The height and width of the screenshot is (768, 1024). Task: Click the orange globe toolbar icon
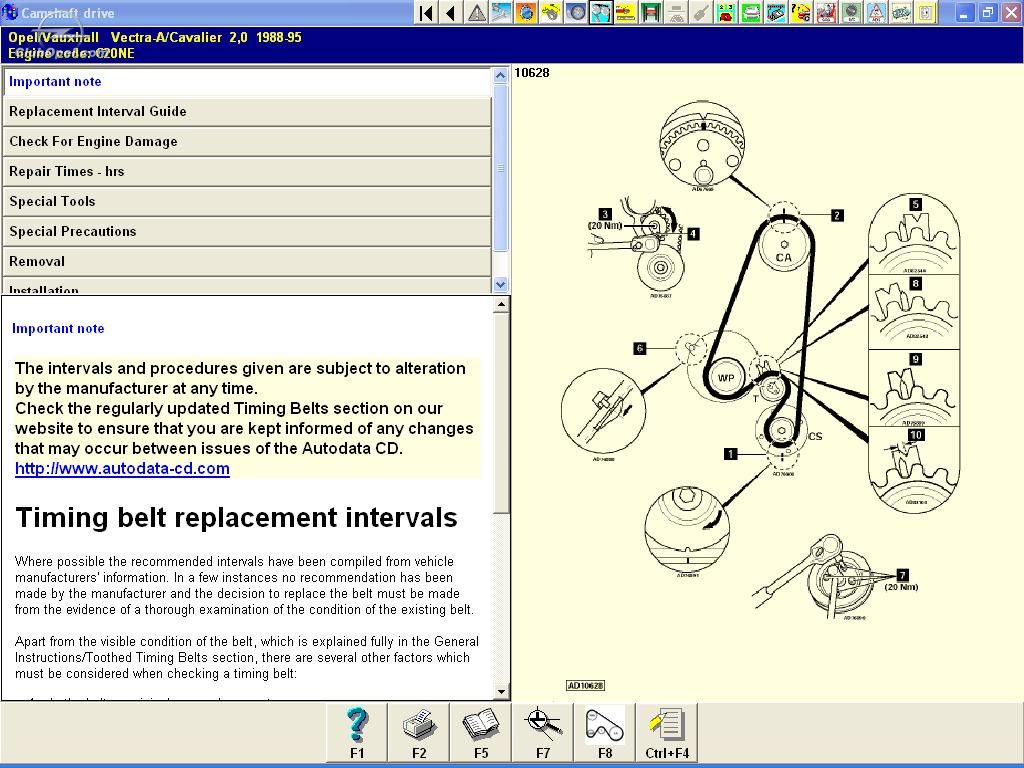tap(526, 12)
